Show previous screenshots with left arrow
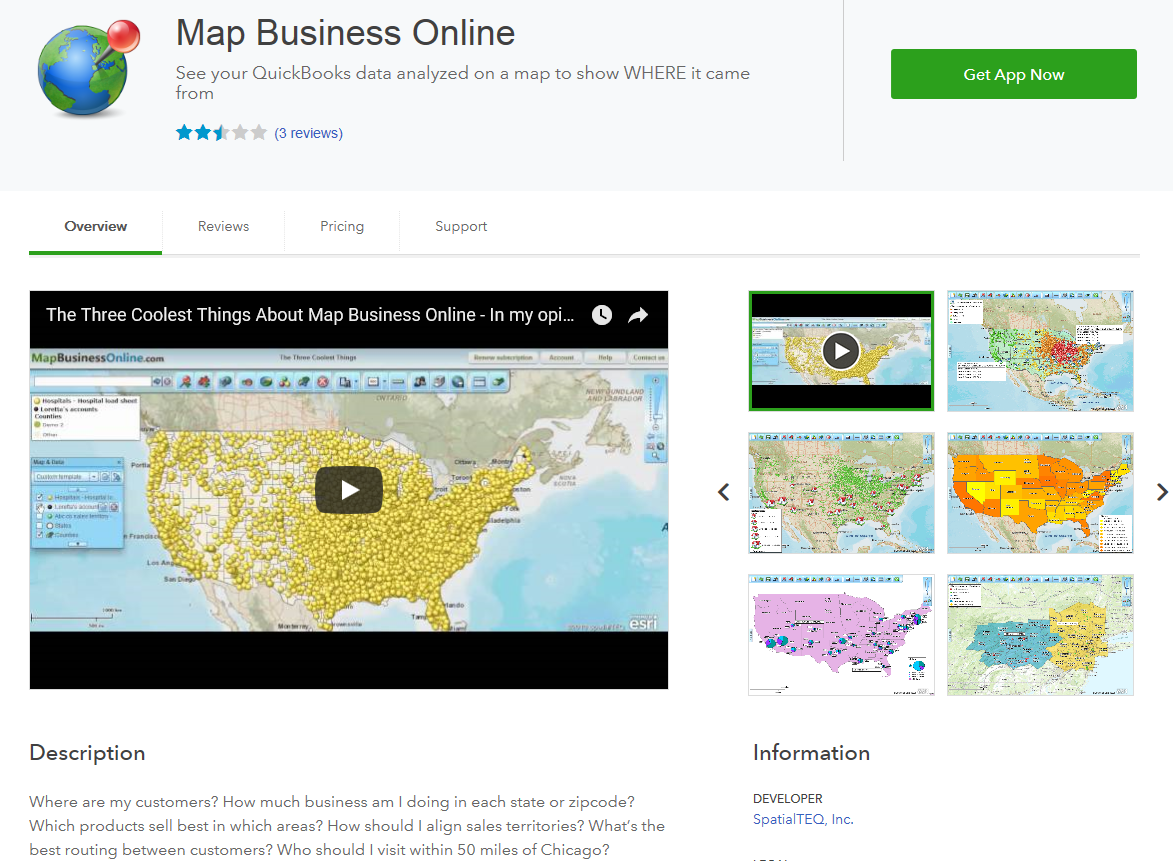Screen dimensions: 1173x861 pyautogui.click(x=724, y=492)
